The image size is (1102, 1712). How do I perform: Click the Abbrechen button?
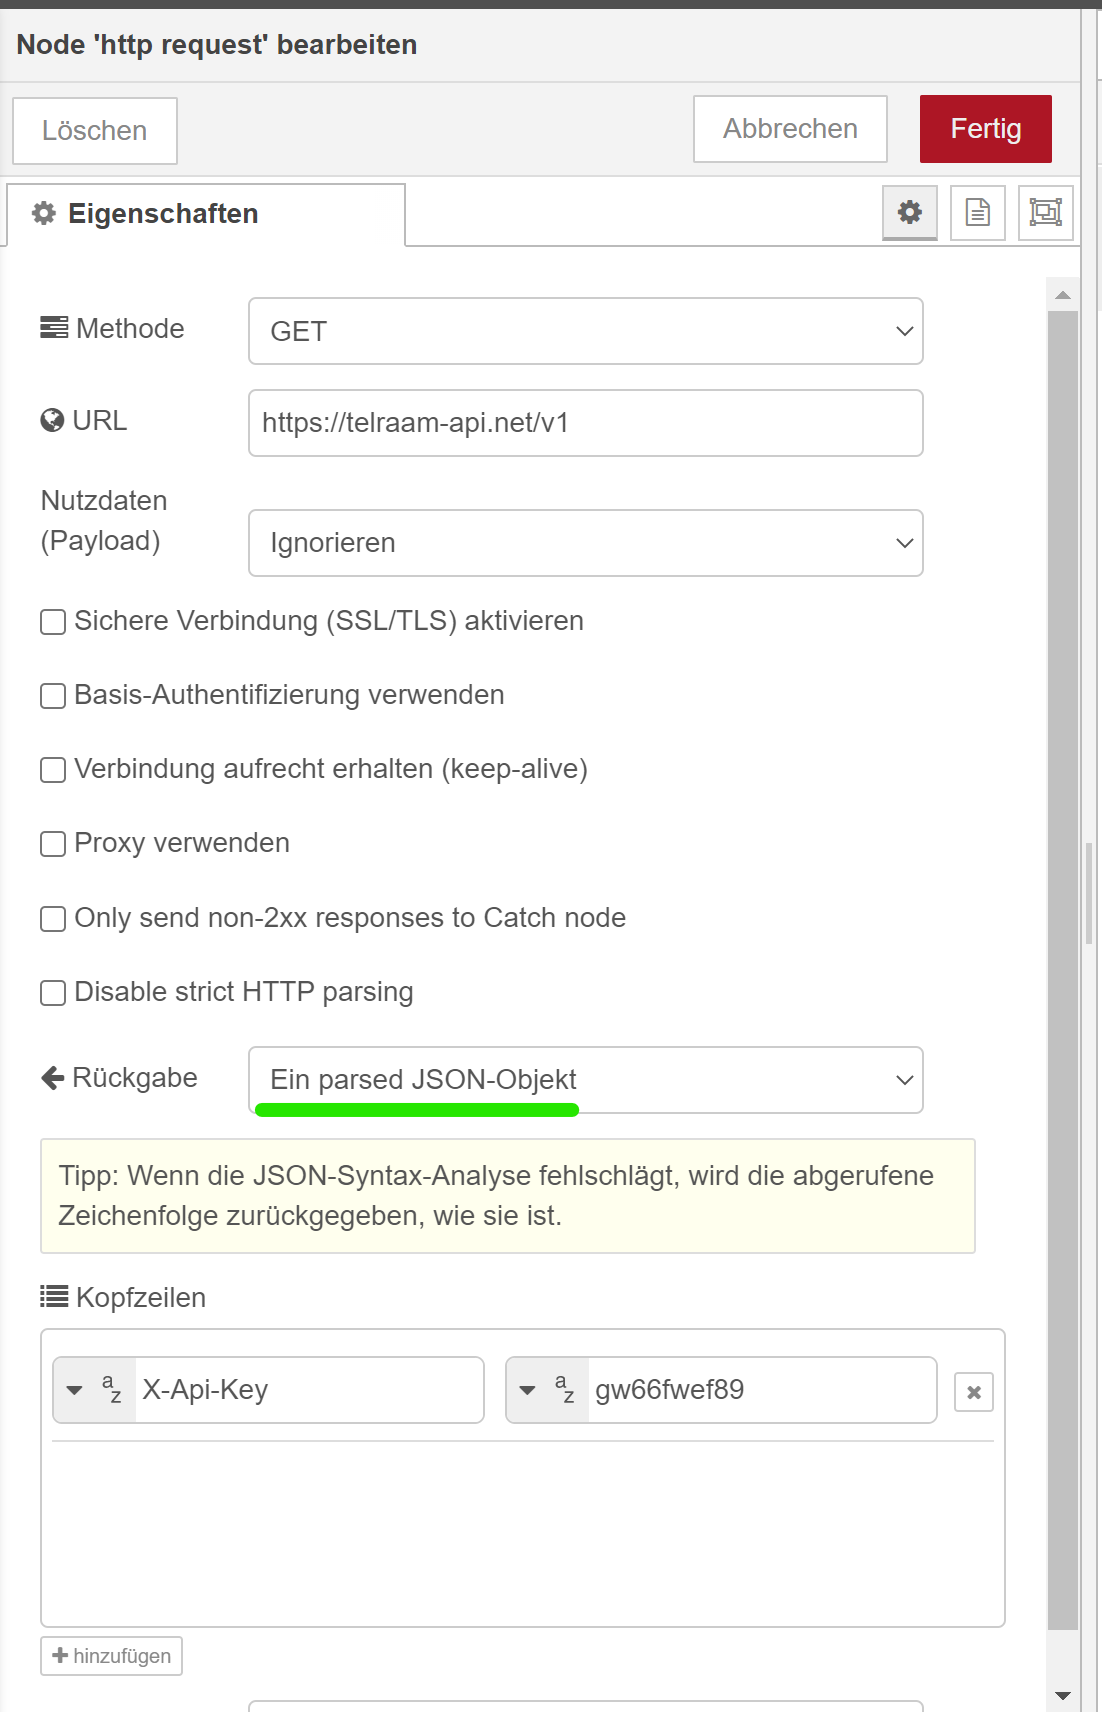790,129
